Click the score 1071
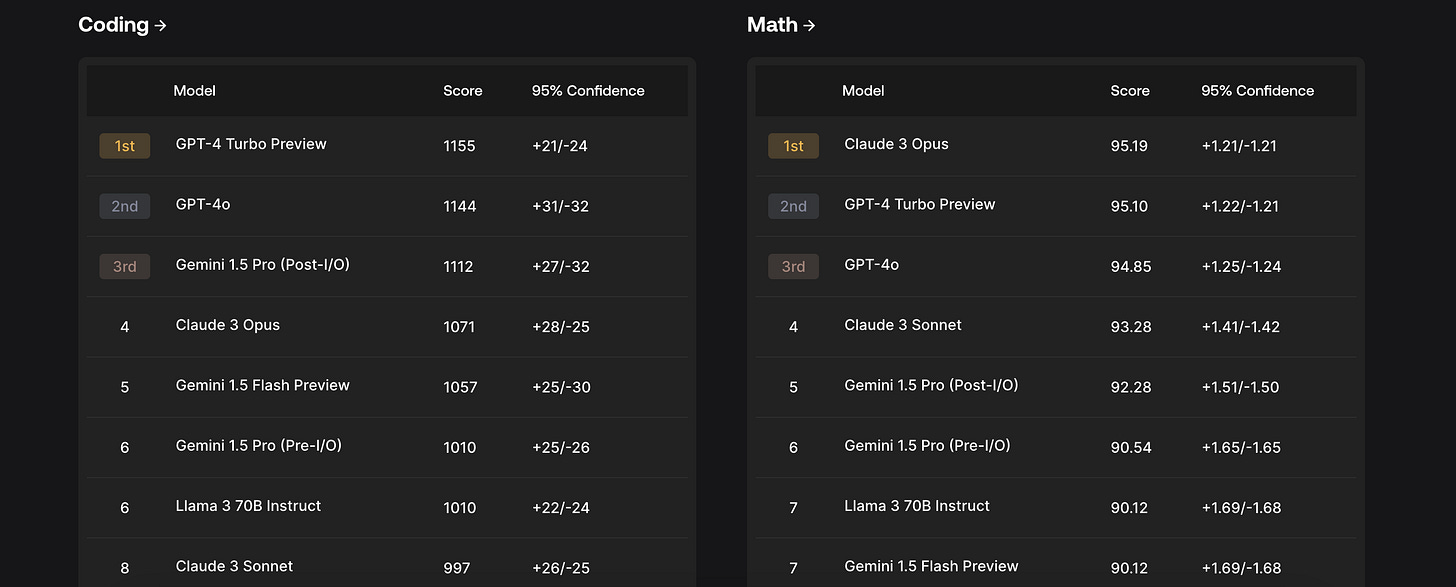The width and height of the screenshot is (1456, 587). [459, 327]
